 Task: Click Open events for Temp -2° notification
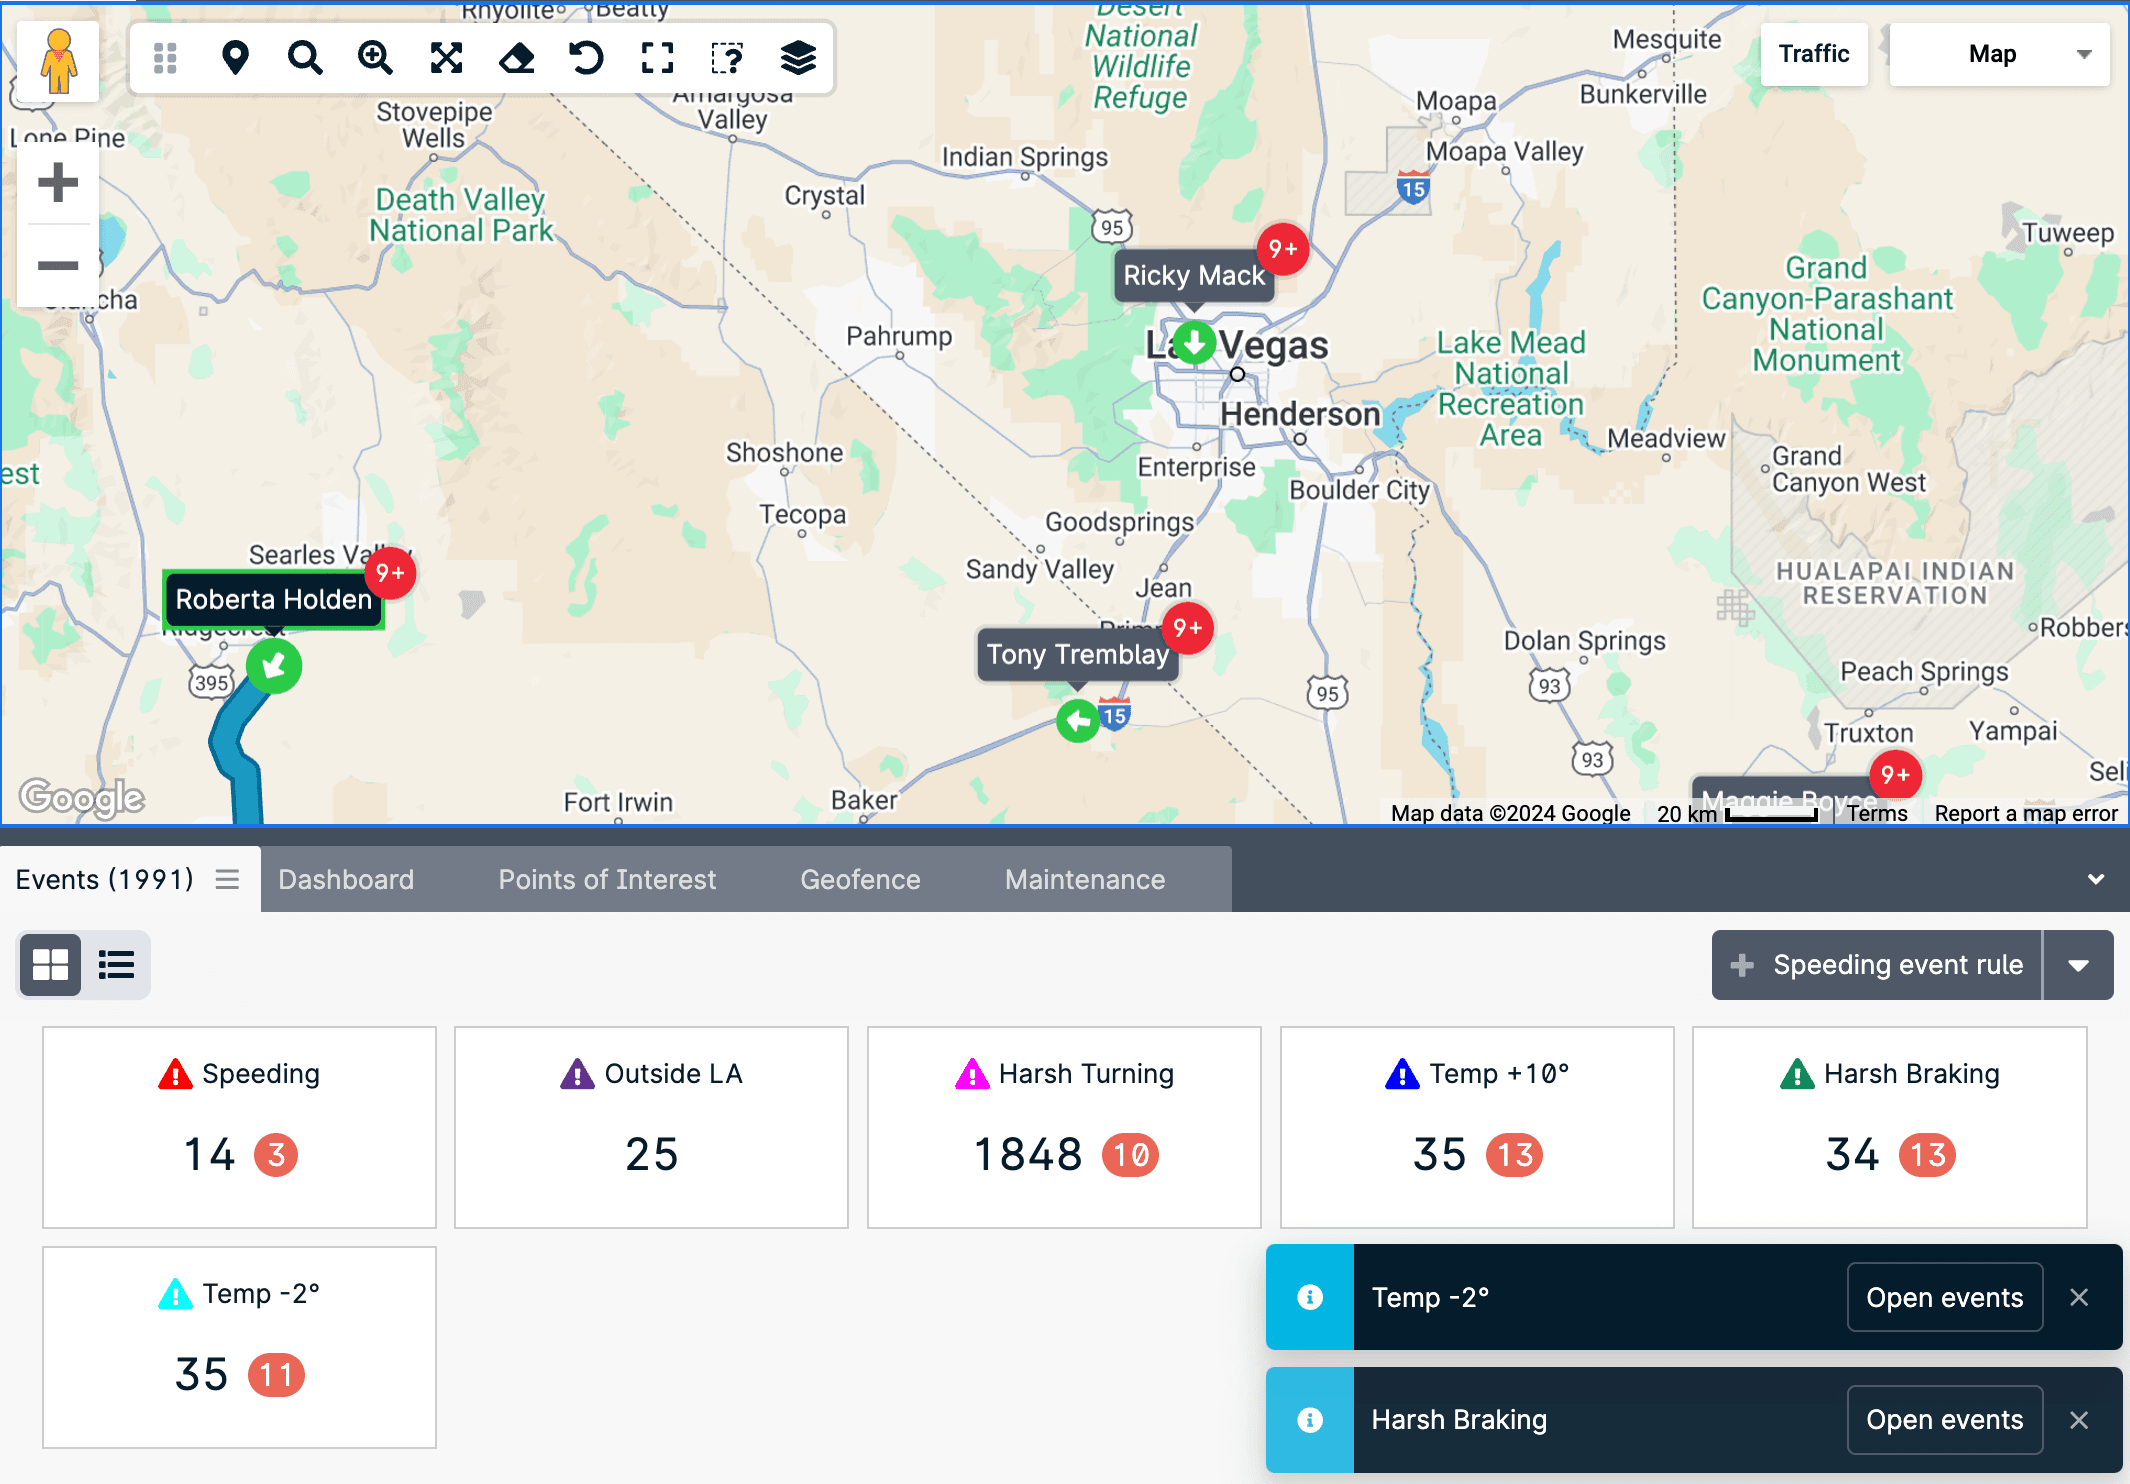[1944, 1297]
